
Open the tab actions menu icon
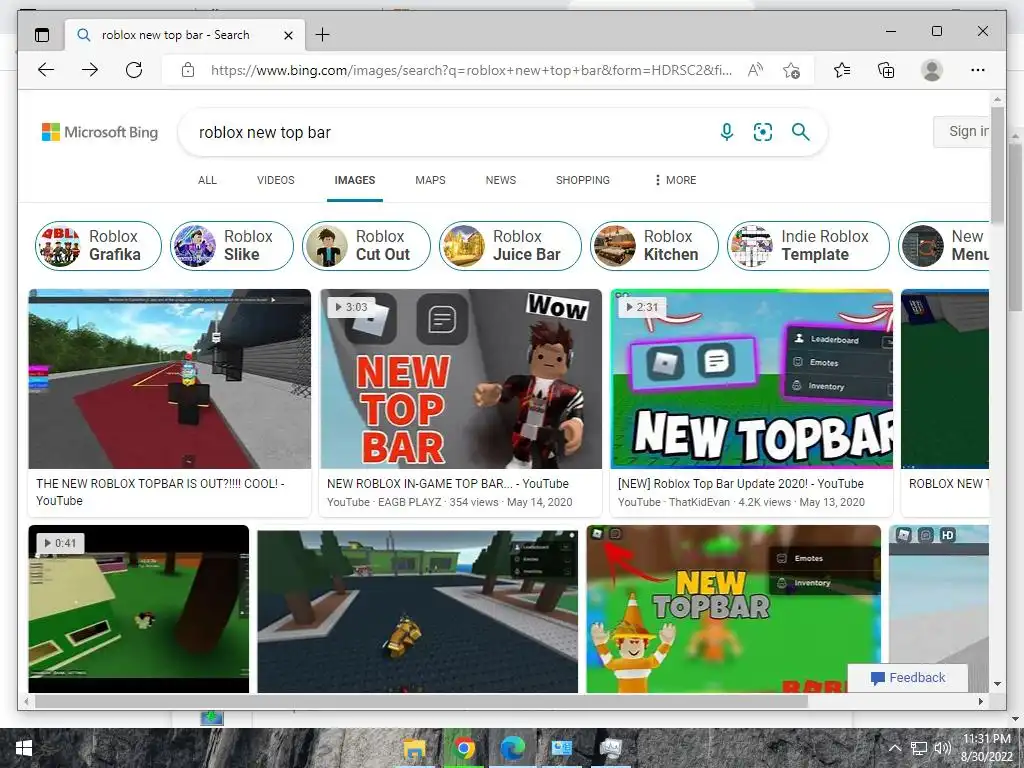[x=42, y=35]
